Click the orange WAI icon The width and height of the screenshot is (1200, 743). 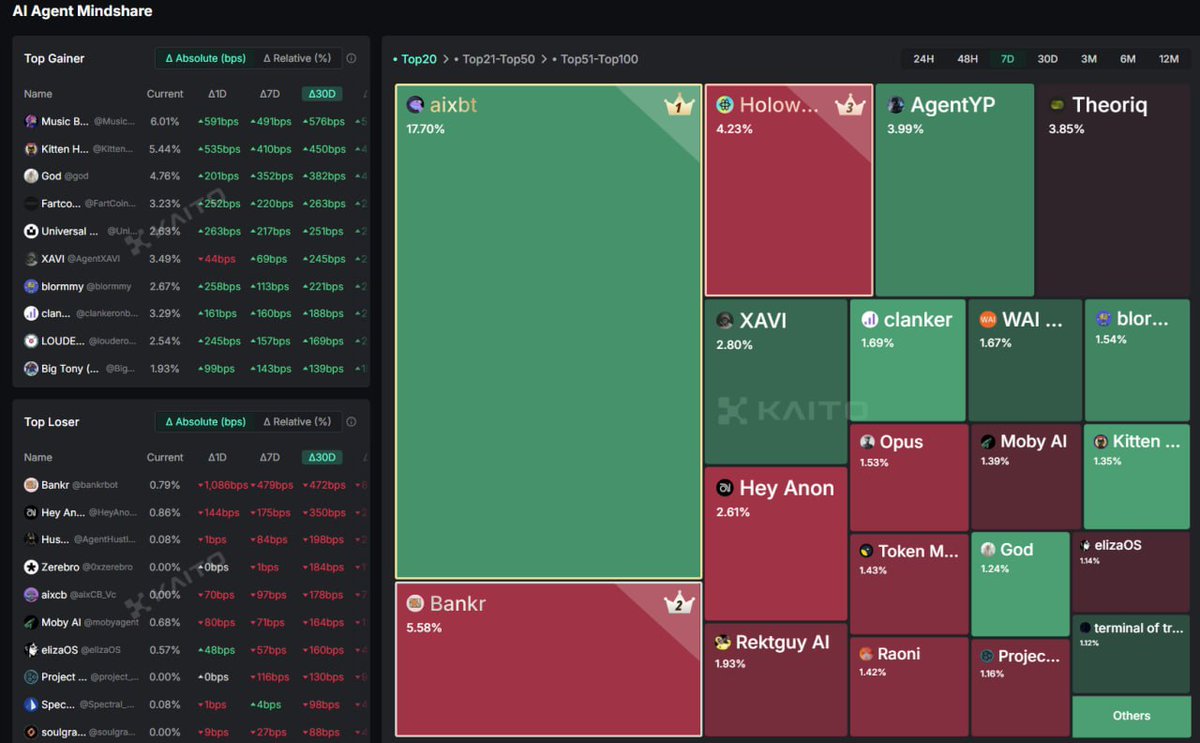(x=988, y=320)
